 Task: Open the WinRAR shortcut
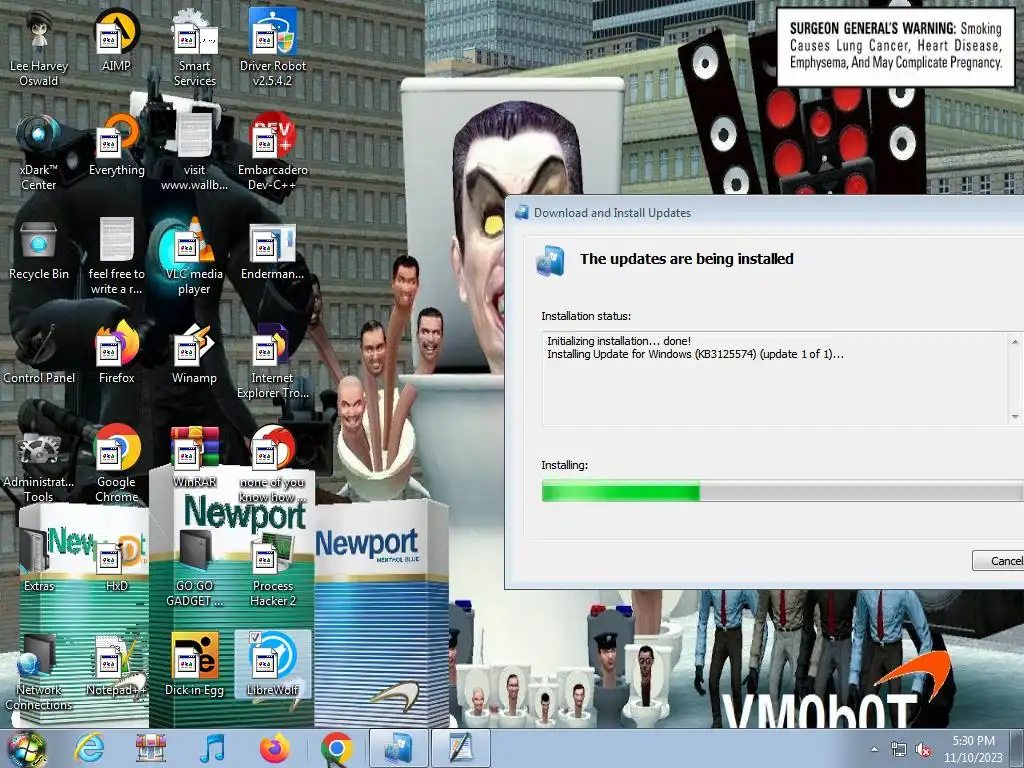pos(194,457)
